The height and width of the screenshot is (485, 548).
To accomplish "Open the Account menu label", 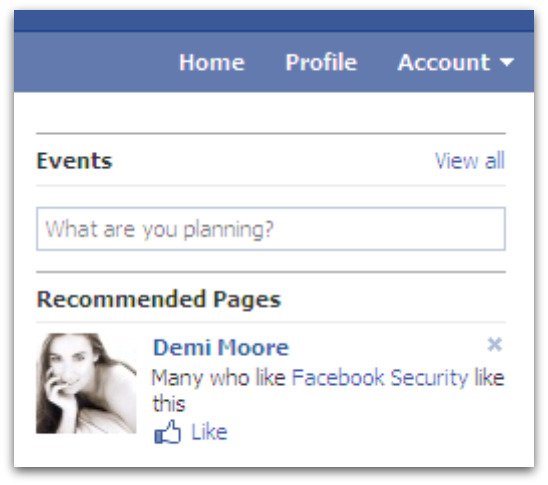I will pos(444,63).
